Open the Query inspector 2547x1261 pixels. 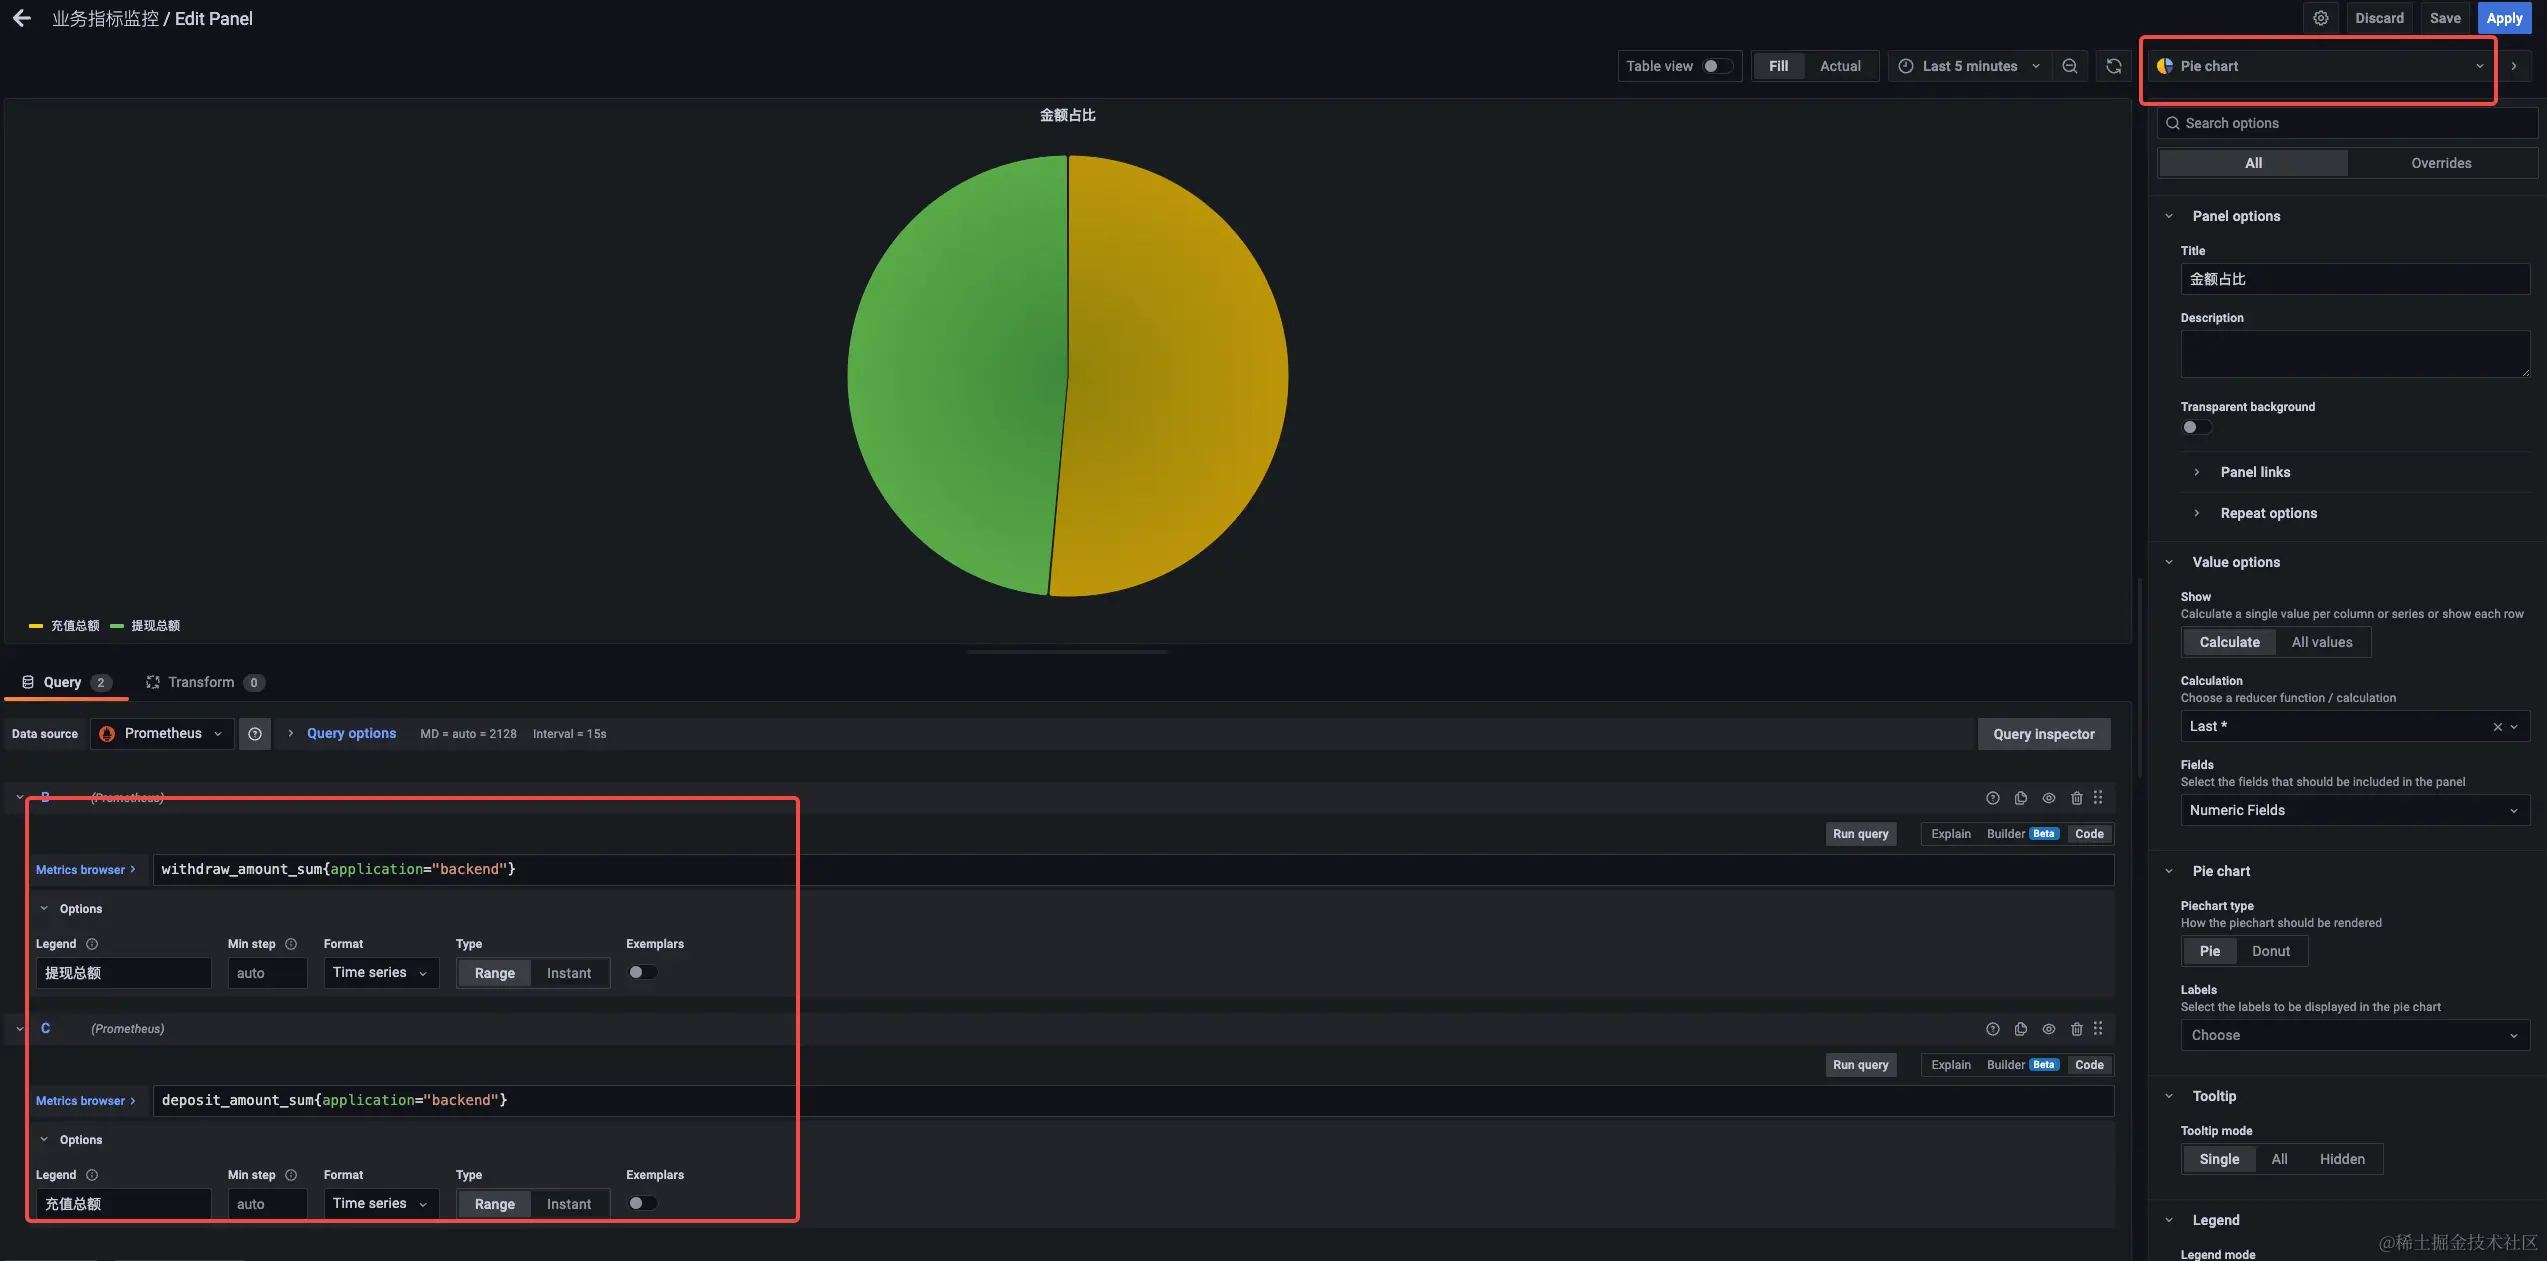point(2043,734)
